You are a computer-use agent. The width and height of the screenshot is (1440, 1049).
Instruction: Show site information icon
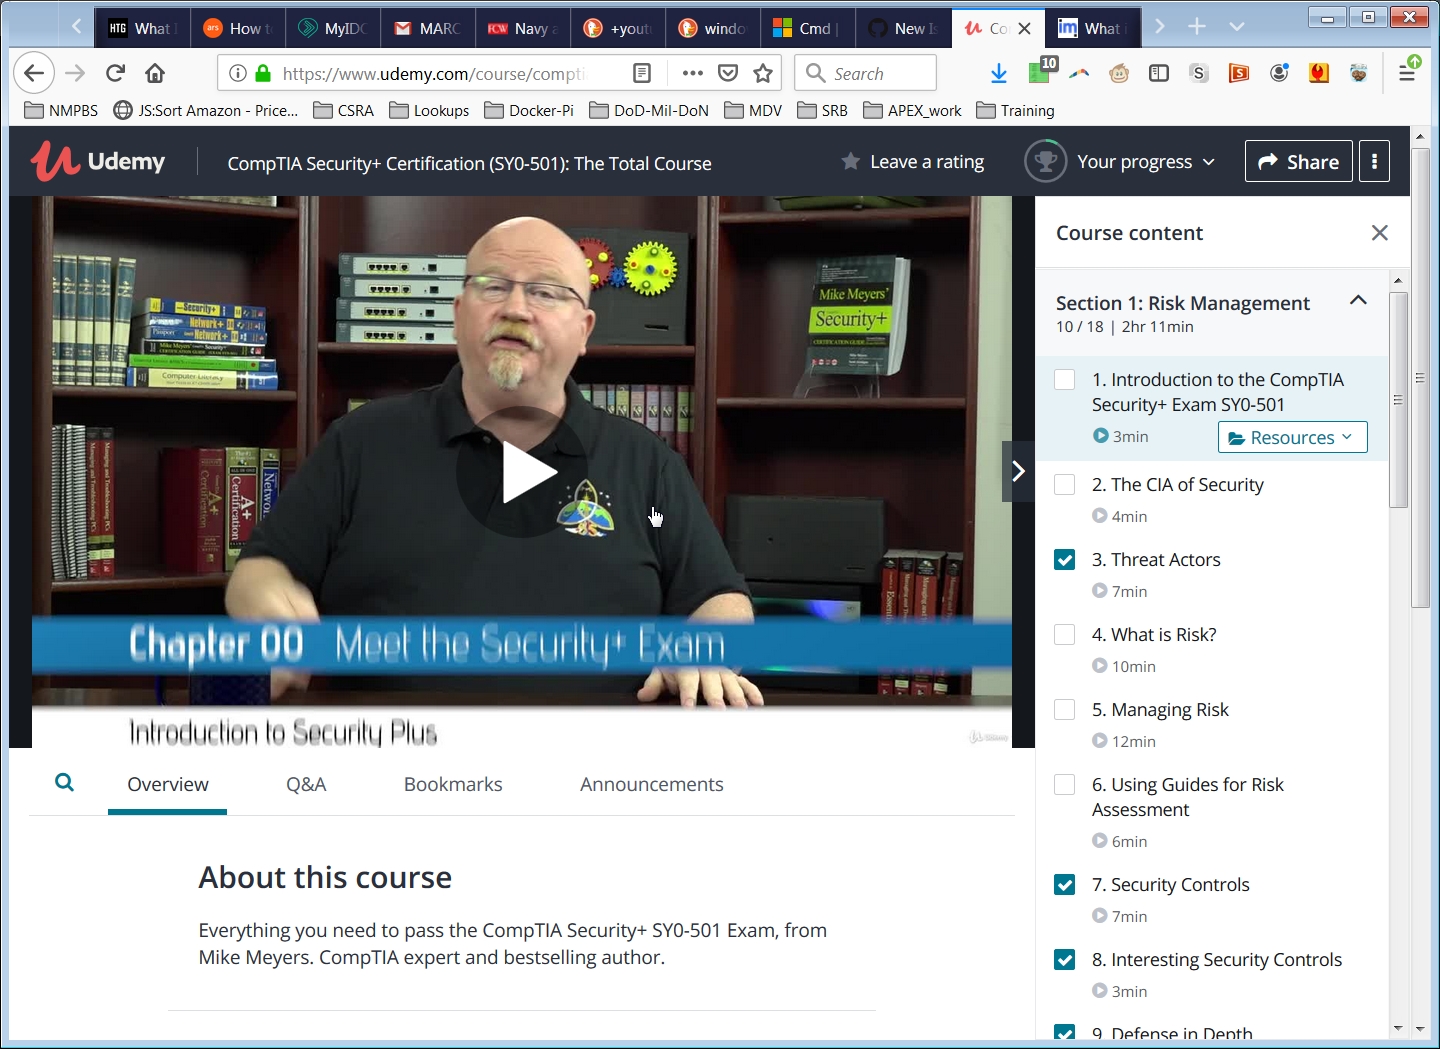pyautogui.click(x=238, y=73)
